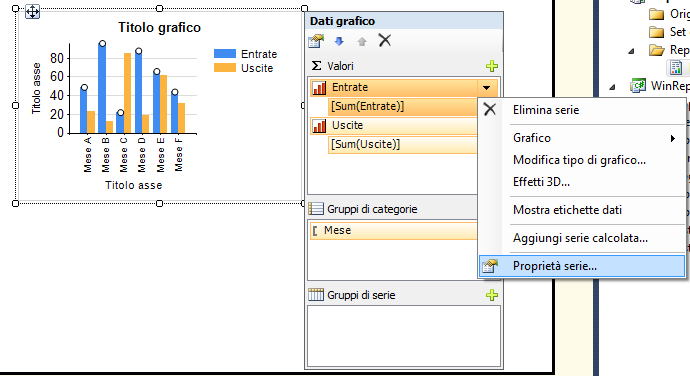Open the Entrate series dropdown arrow

pyautogui.click(x=486, y=88)
